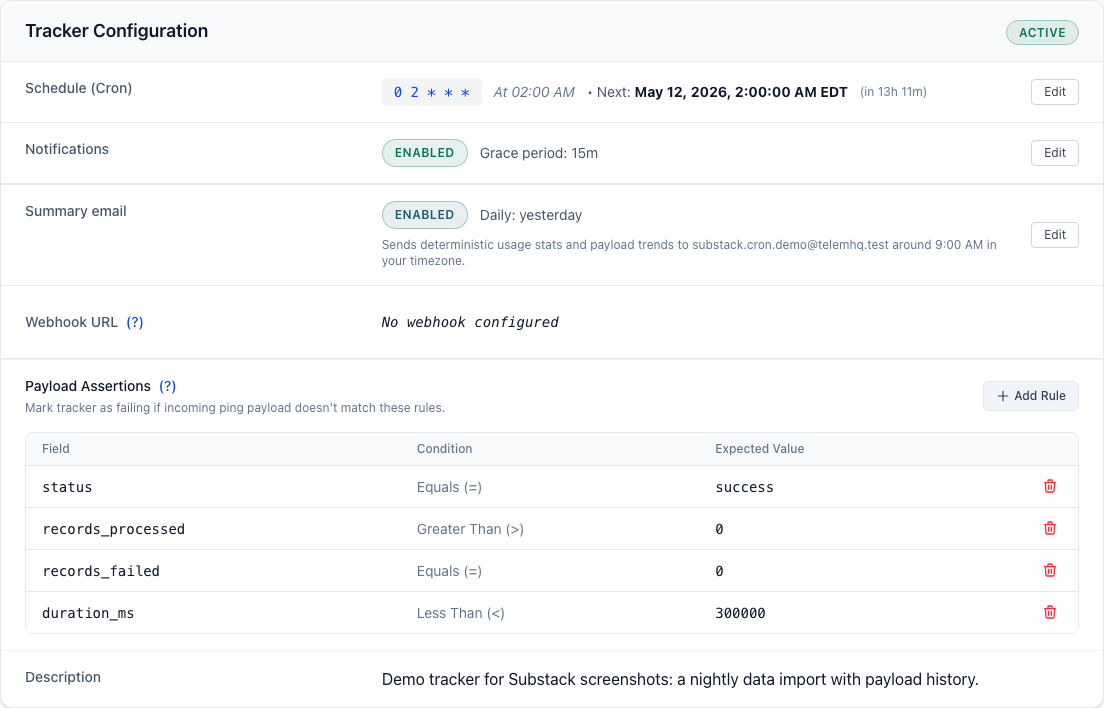Image resolution: width=1104 pixels, height=708 pixels.
Task: Select the 'duration_ms' field cell
Action: pyautogui.click(x=88, y=613)
